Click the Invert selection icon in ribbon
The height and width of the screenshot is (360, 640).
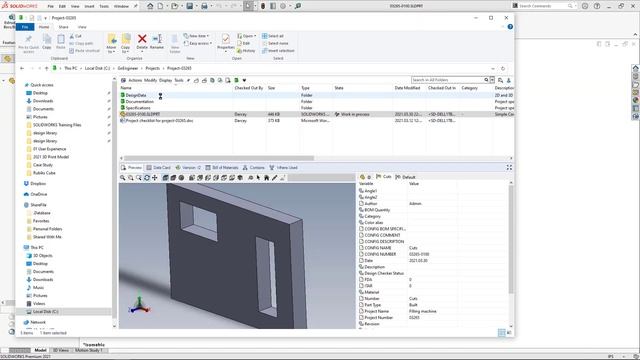264,51
